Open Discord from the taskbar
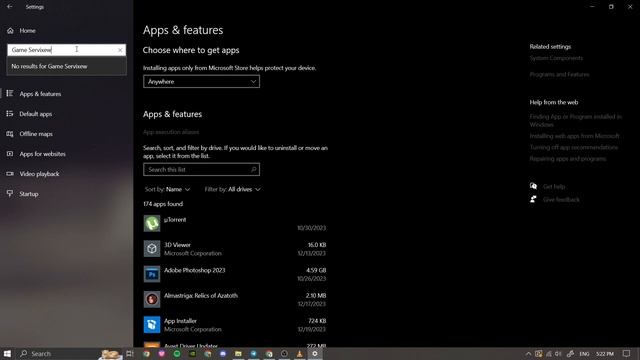This screenshot has width=640, height=360. pyautogui.click(x=223, y=353)
